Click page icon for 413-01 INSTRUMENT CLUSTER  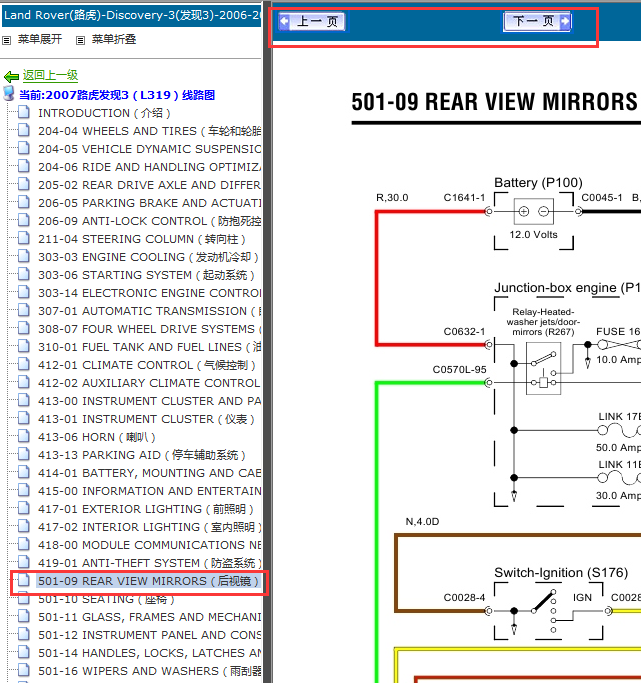coord(24,418)
